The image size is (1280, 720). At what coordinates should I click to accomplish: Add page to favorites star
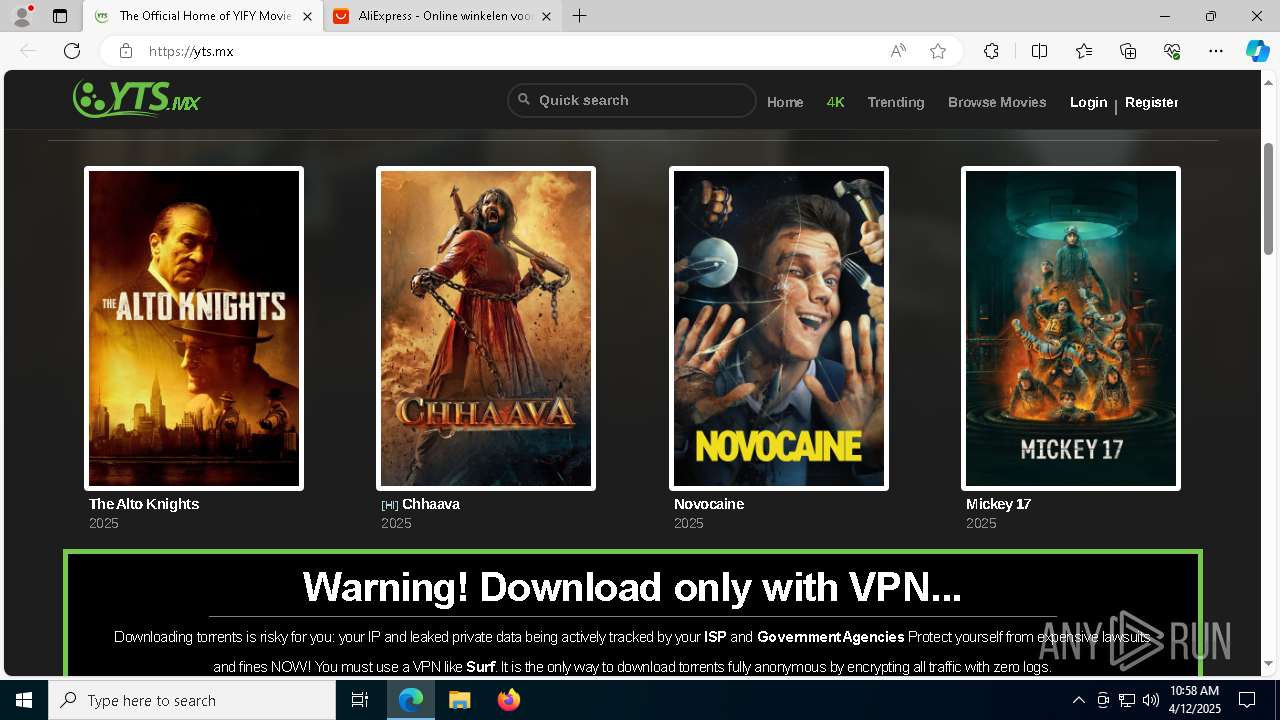pos(938,51)
